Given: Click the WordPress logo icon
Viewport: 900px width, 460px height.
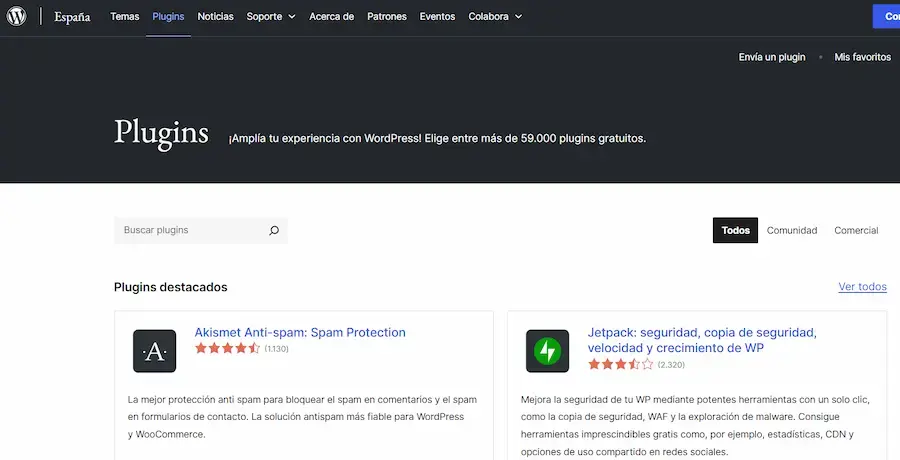Looking at the screenshot, I should point(17,17).
